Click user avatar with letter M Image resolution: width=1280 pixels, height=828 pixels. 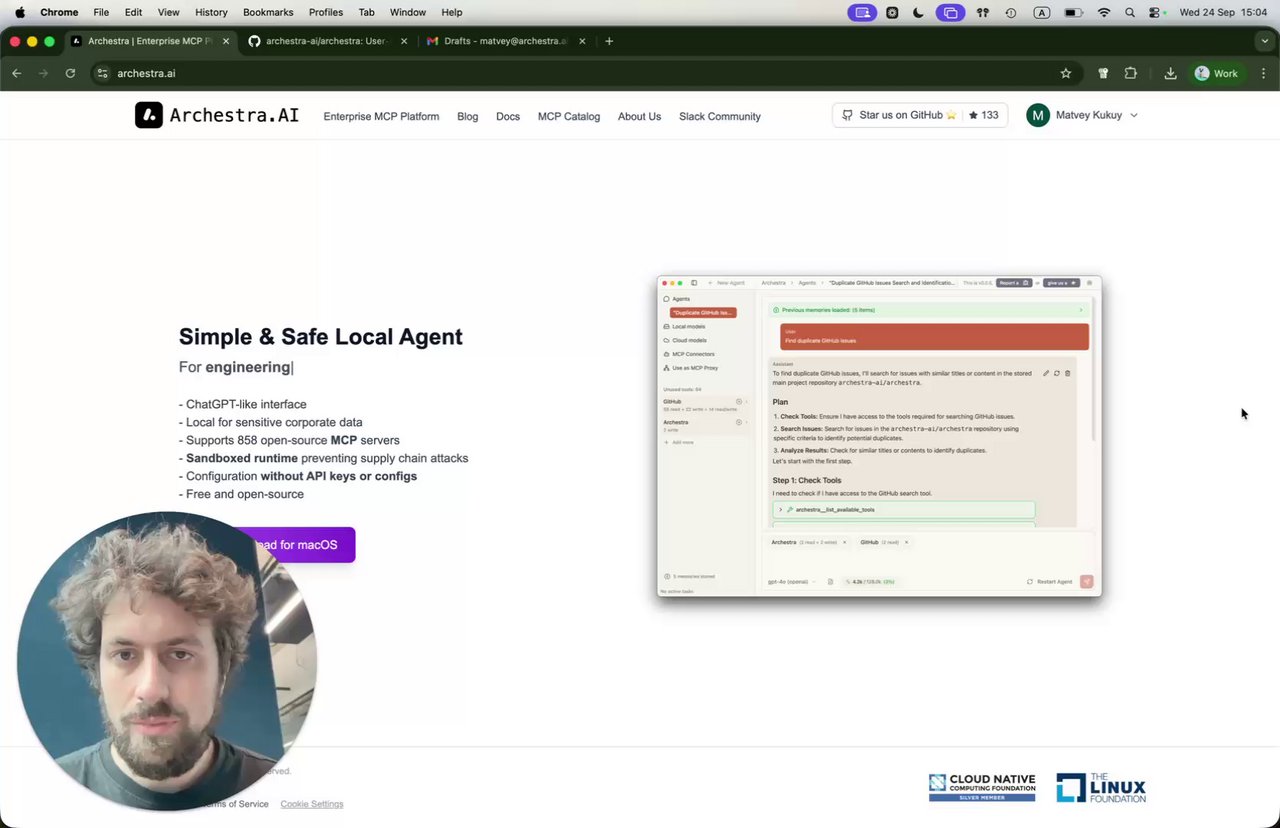click(x=1038, y=115)
